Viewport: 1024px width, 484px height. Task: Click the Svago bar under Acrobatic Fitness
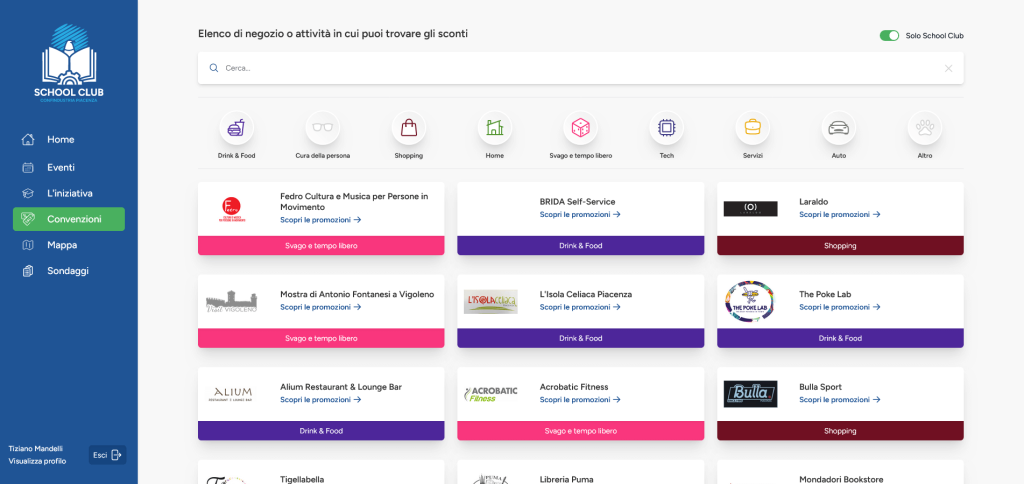pos(581,431)
